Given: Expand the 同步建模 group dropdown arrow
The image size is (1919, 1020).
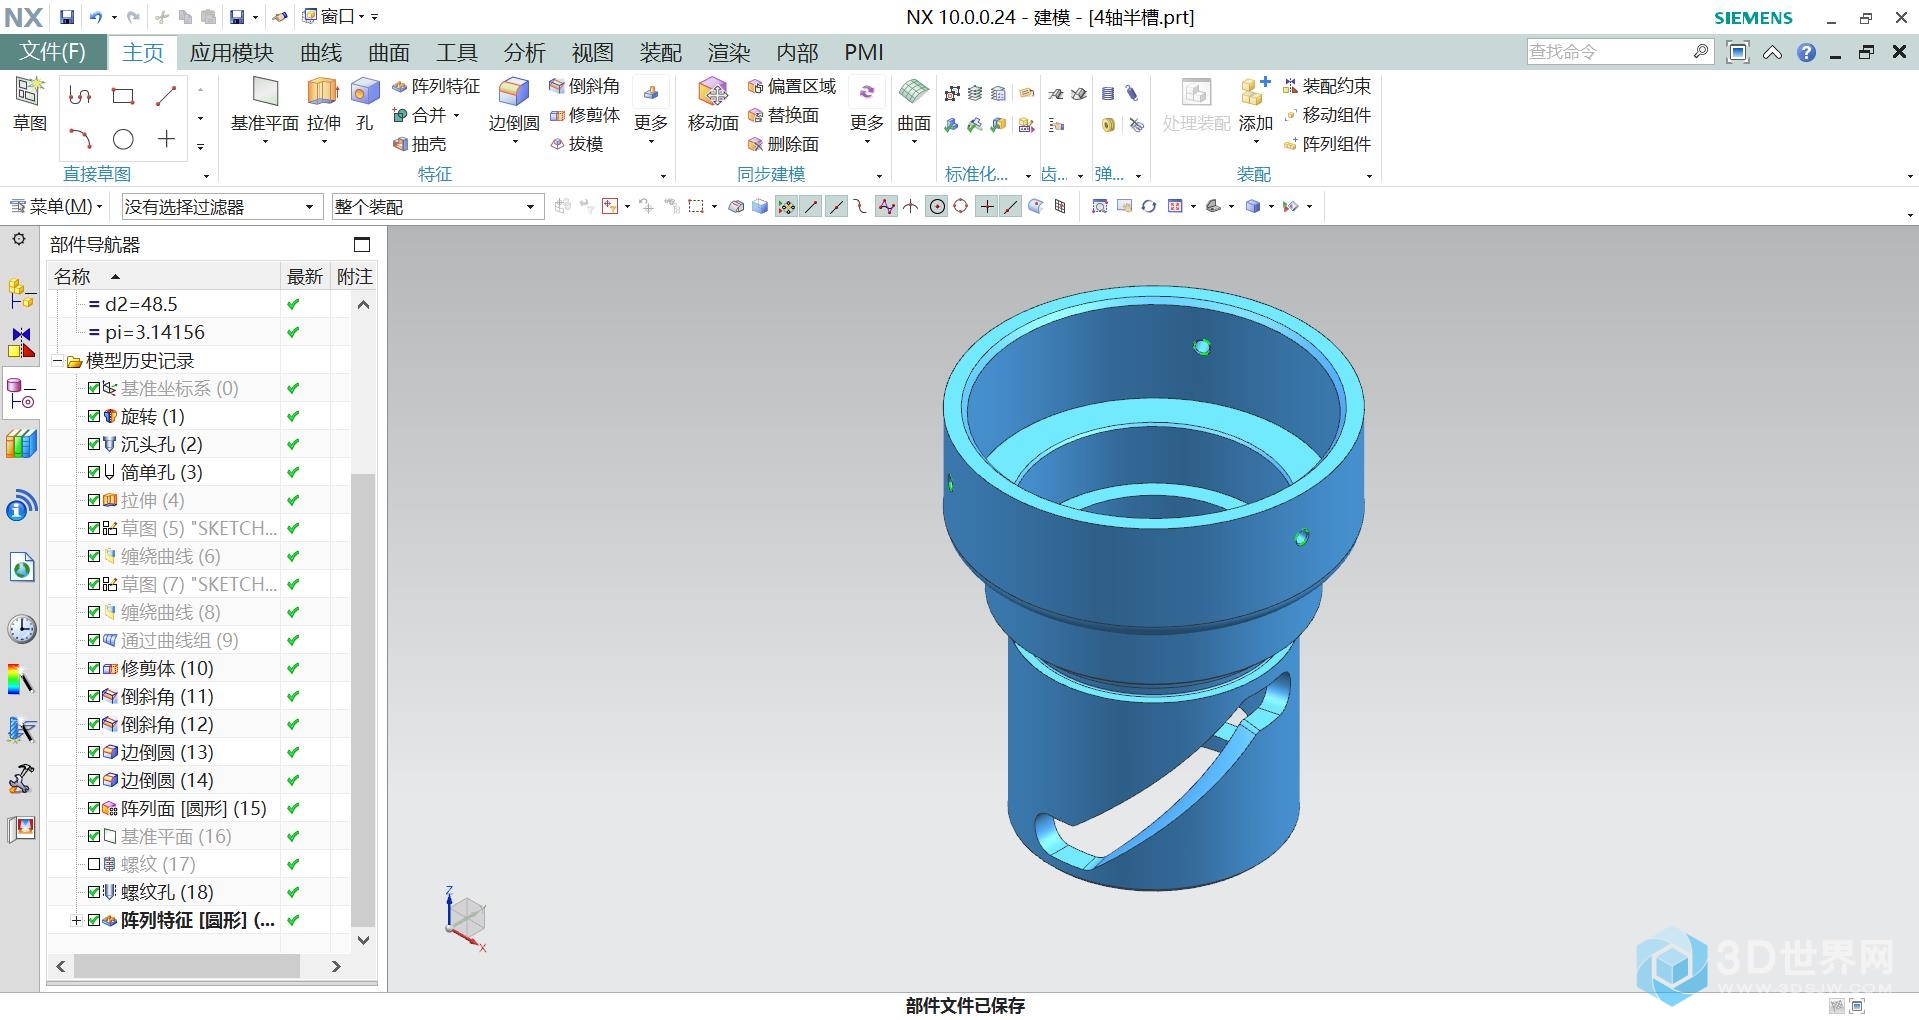Looking at the screenshot, I should pyautogui.click(x=879, y=175).
